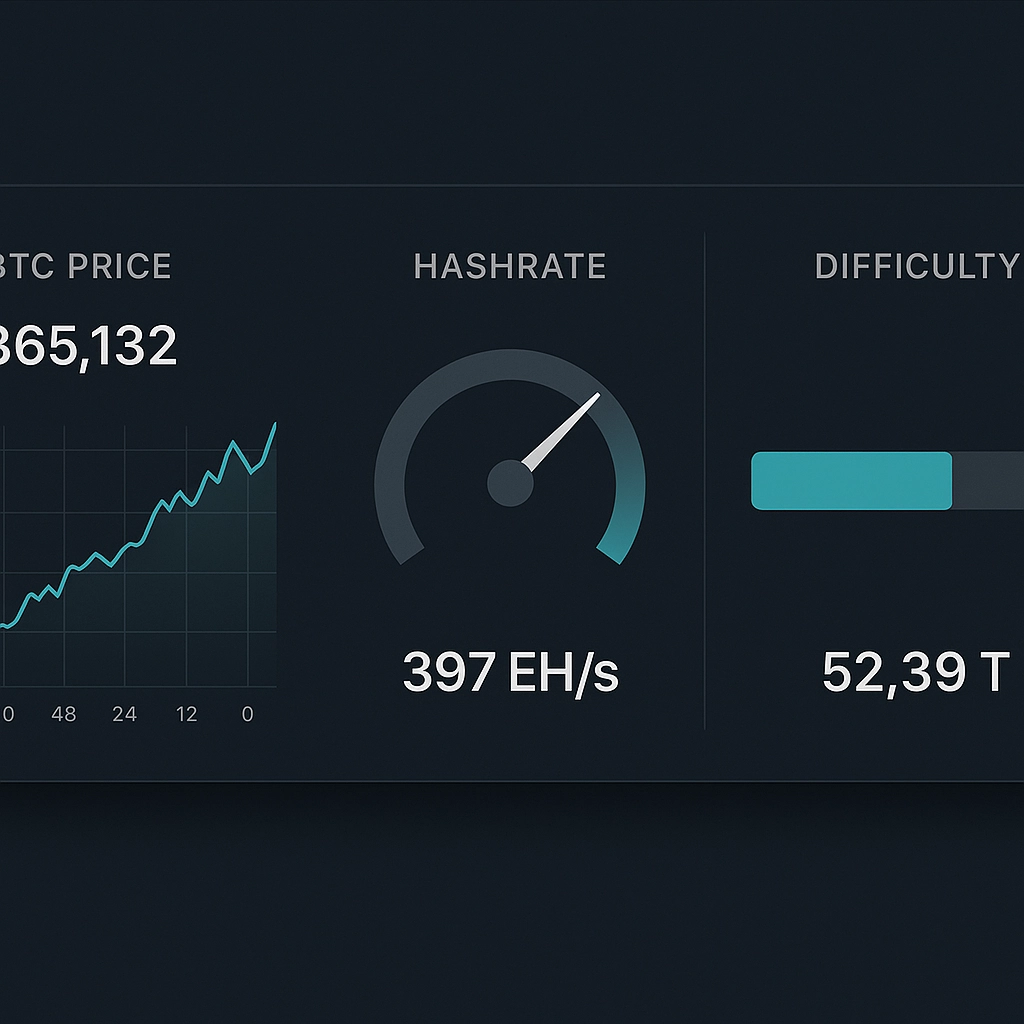Viewport: 1024px width, 1024px height.
Task: Click the divider between Hashrate and Difficulty
Action: [x=705, y=480]
